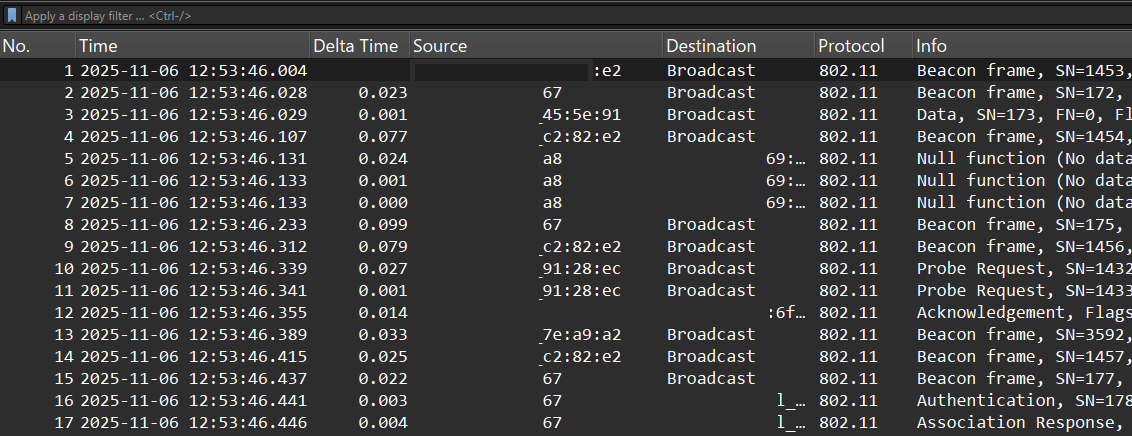The image size is (1132, 436).
Task: Select packet 6 Null function row
Action: (x=566, y=180)
